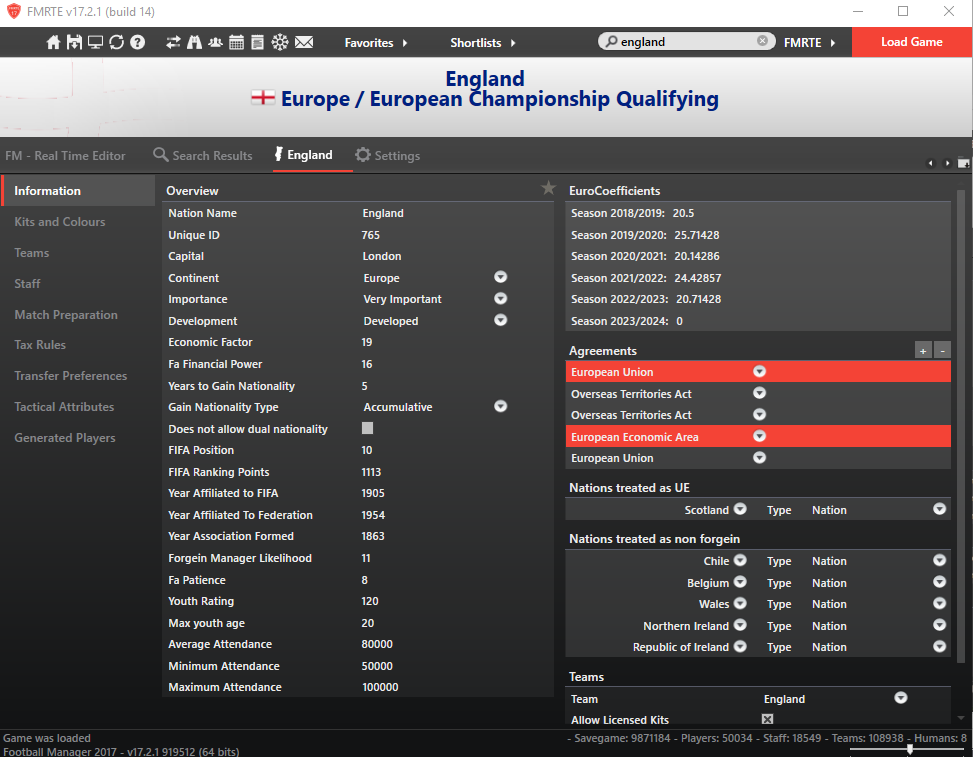This screenshot has width=973, height=757.
Task: Open the Republic of Ireland nation dropdown
Action: click(740, 647)
